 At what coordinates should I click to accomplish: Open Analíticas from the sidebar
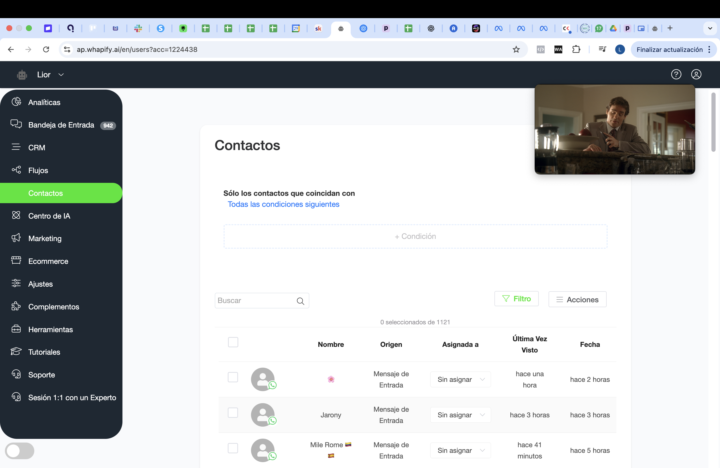pos(44,102)
